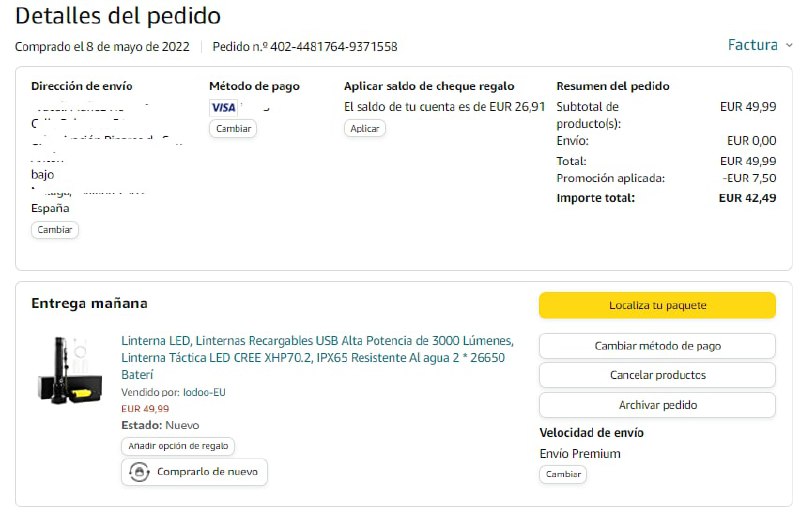Click the Importe total EUR 42,49 amount
Image resolution: width=800 pixels, height=513 pixels.
click(747, 198)
